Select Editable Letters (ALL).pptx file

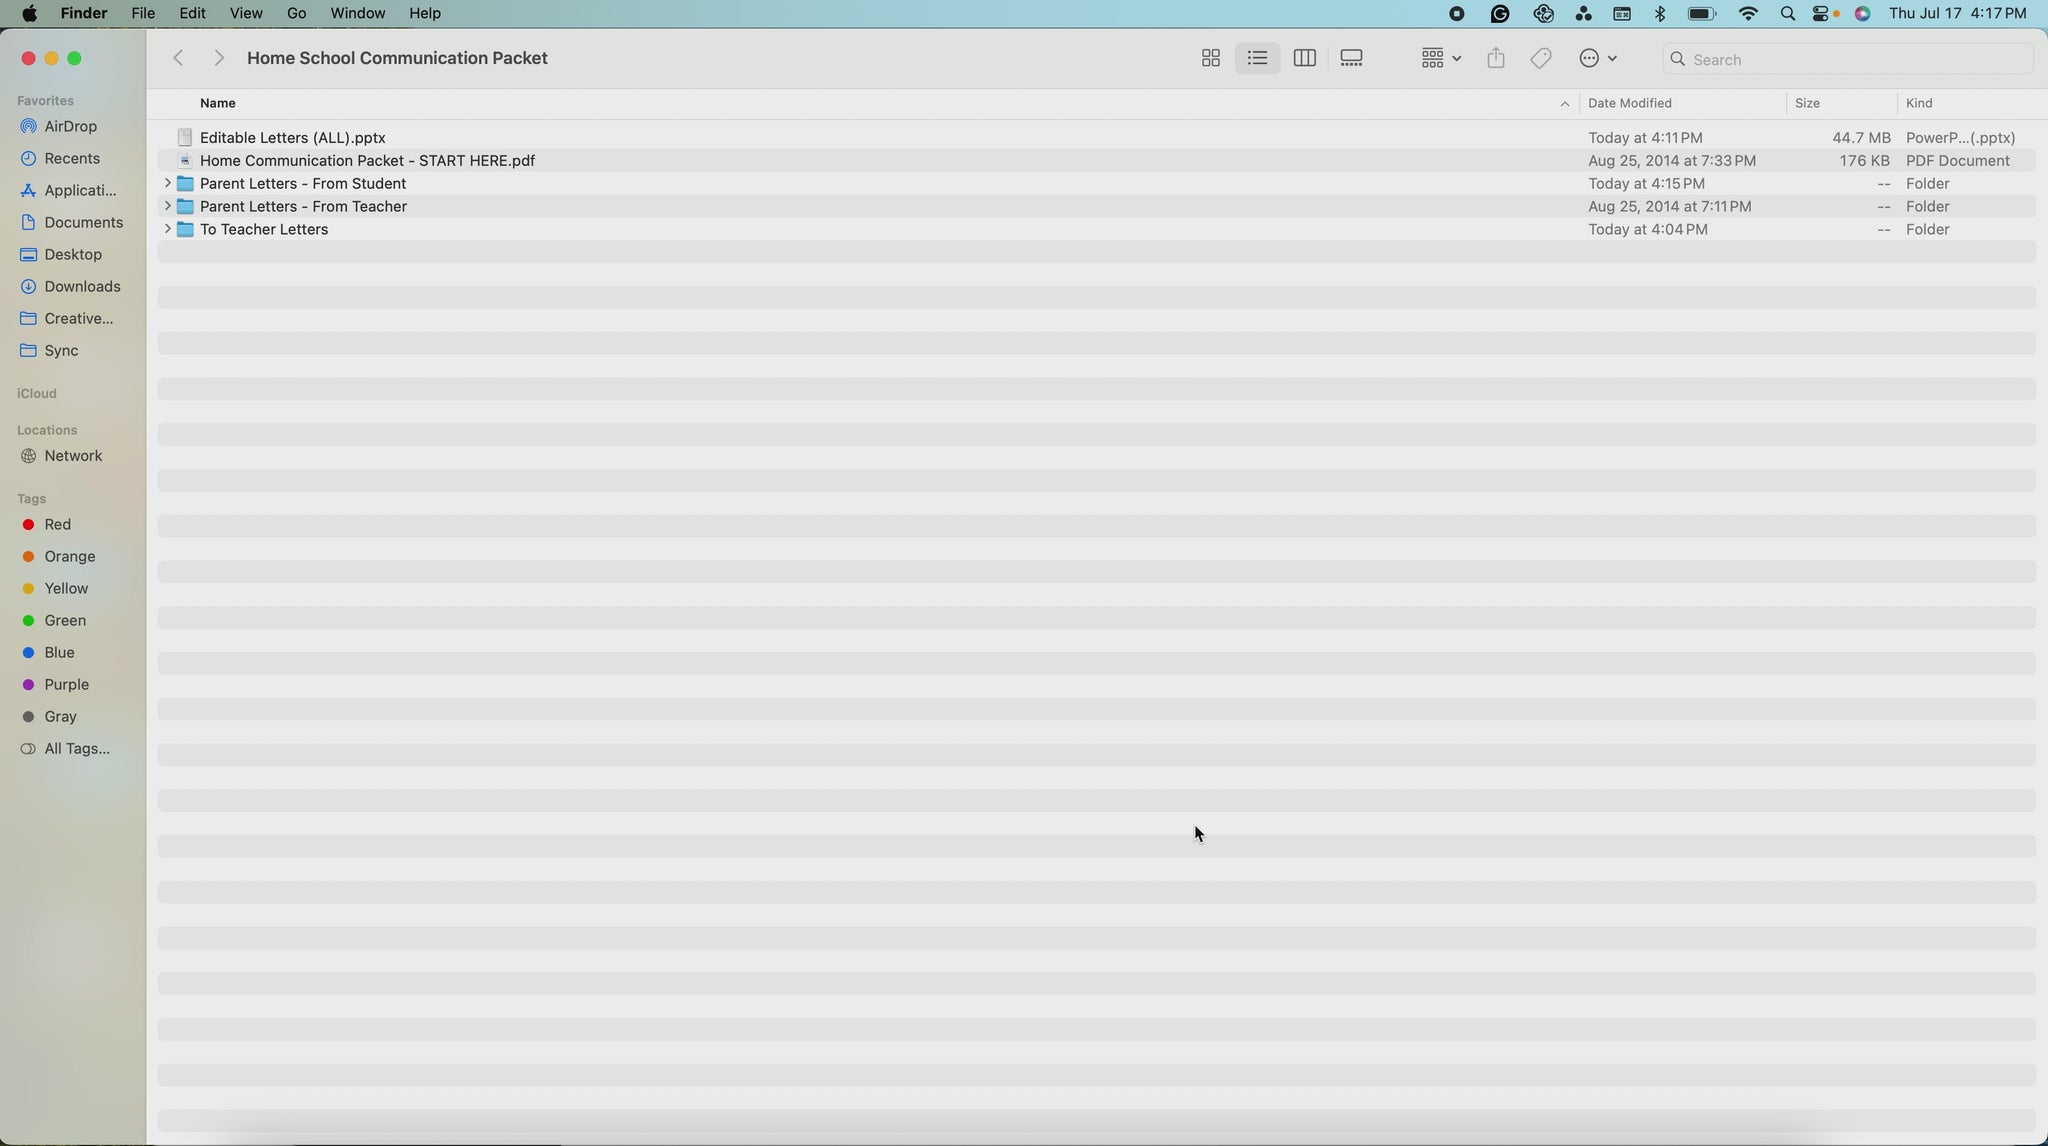(292, 138)
